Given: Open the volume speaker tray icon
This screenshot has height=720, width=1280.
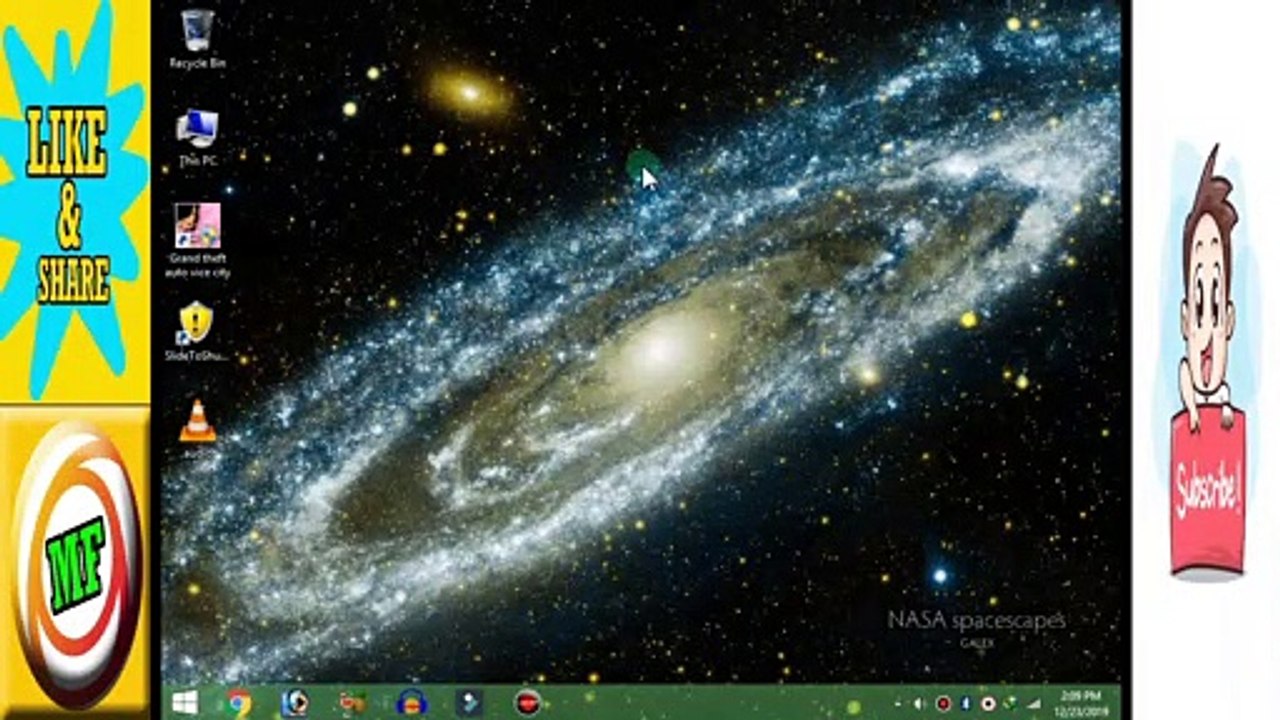Looking at the screenshot, I should click(x=918, y=704).
